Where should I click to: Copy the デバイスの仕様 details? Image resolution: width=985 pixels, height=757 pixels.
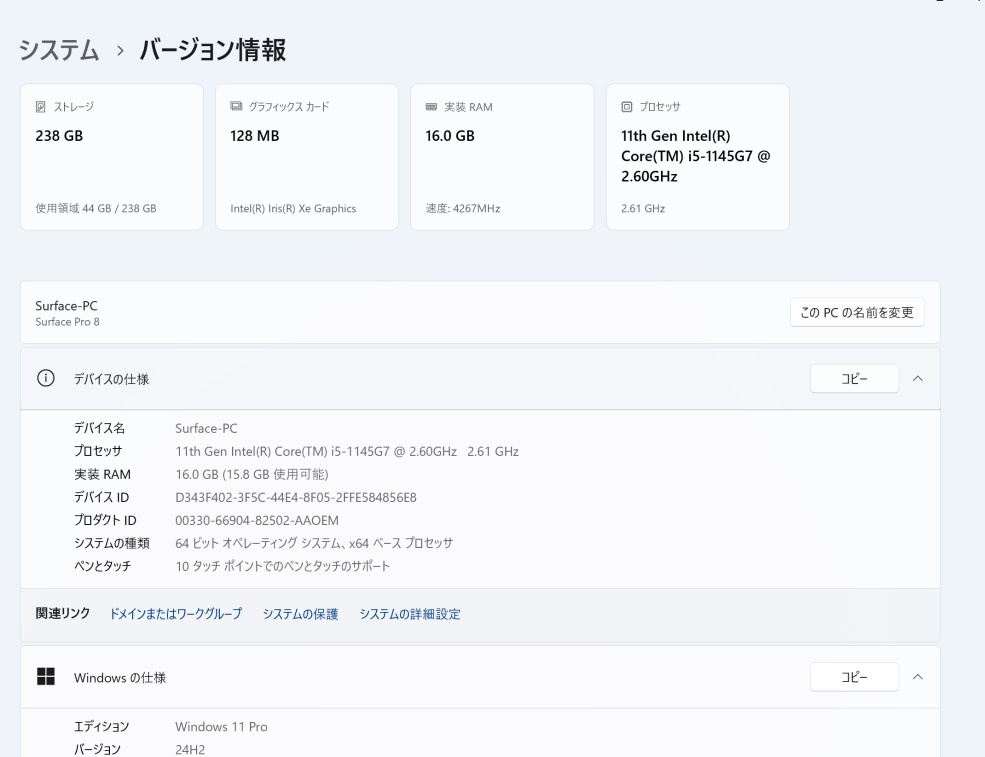tap(854, 379)
